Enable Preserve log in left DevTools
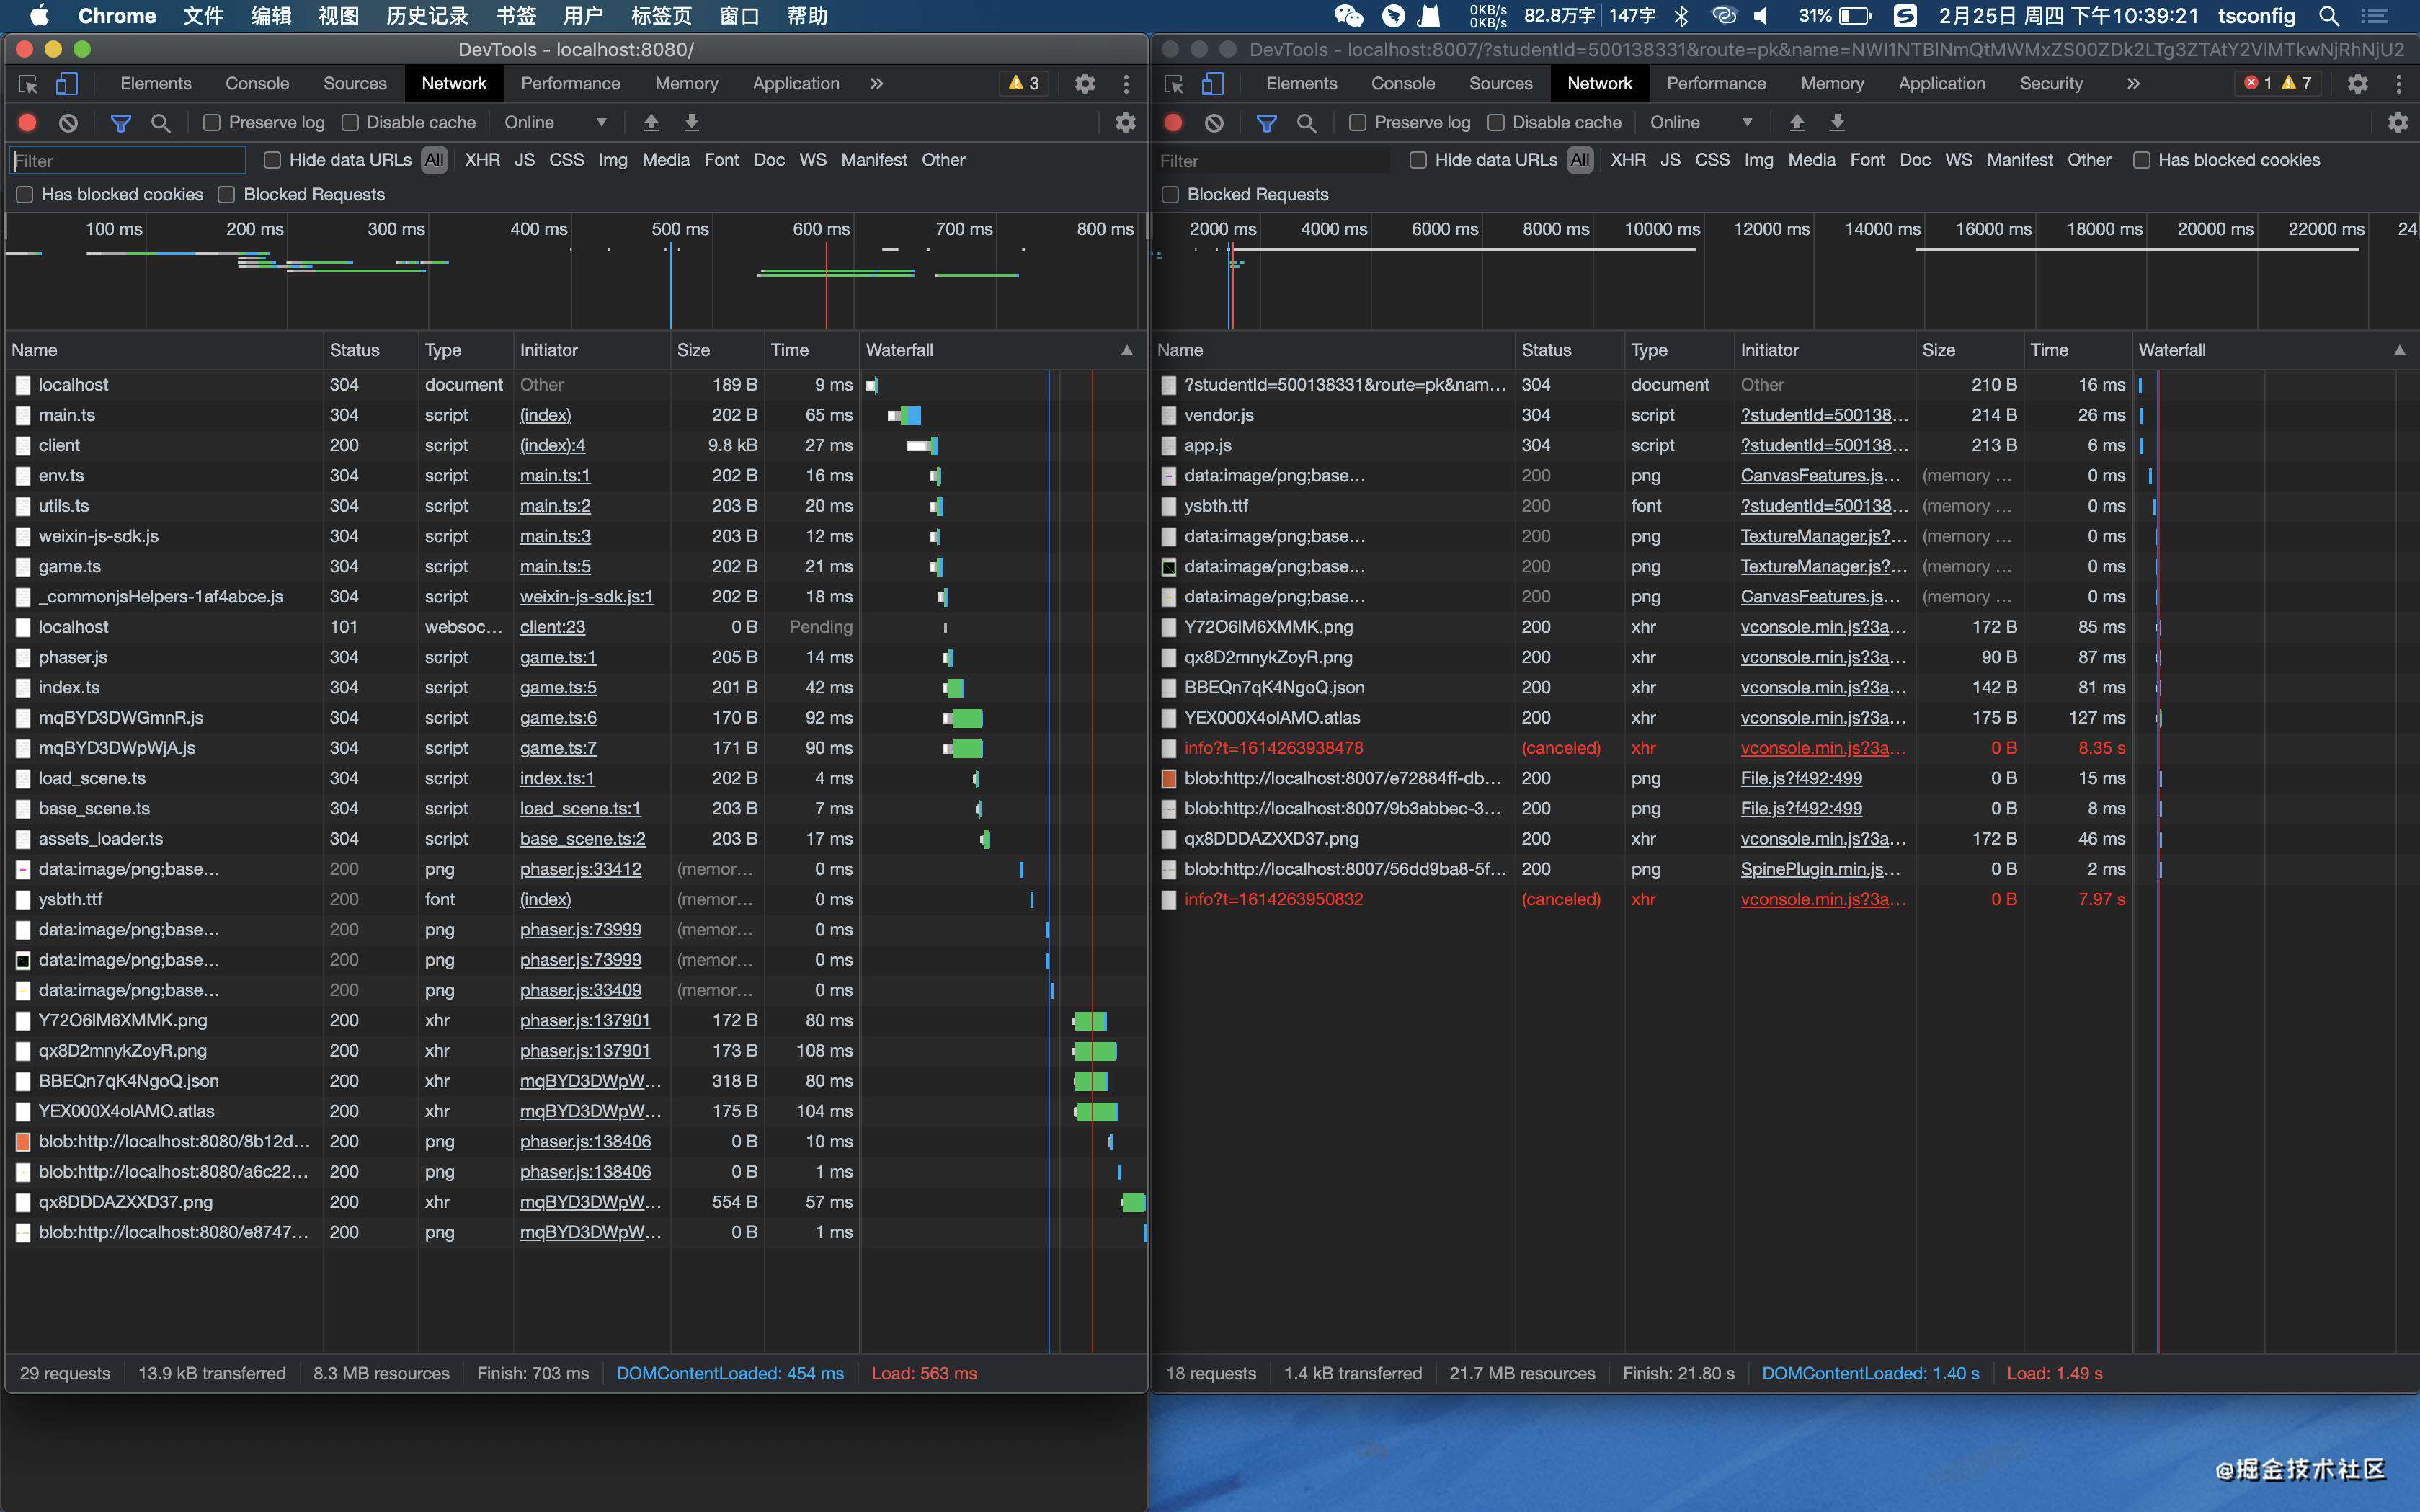Image resolution: width=2420 pixels, height=1512 pixels. pyautogui.click(x=211, y=123)
